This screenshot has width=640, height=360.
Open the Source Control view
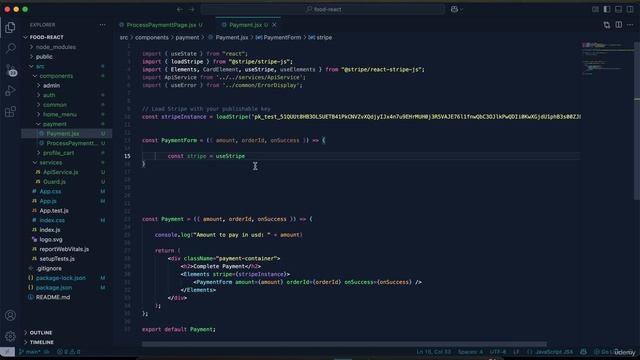coord(10,70)
